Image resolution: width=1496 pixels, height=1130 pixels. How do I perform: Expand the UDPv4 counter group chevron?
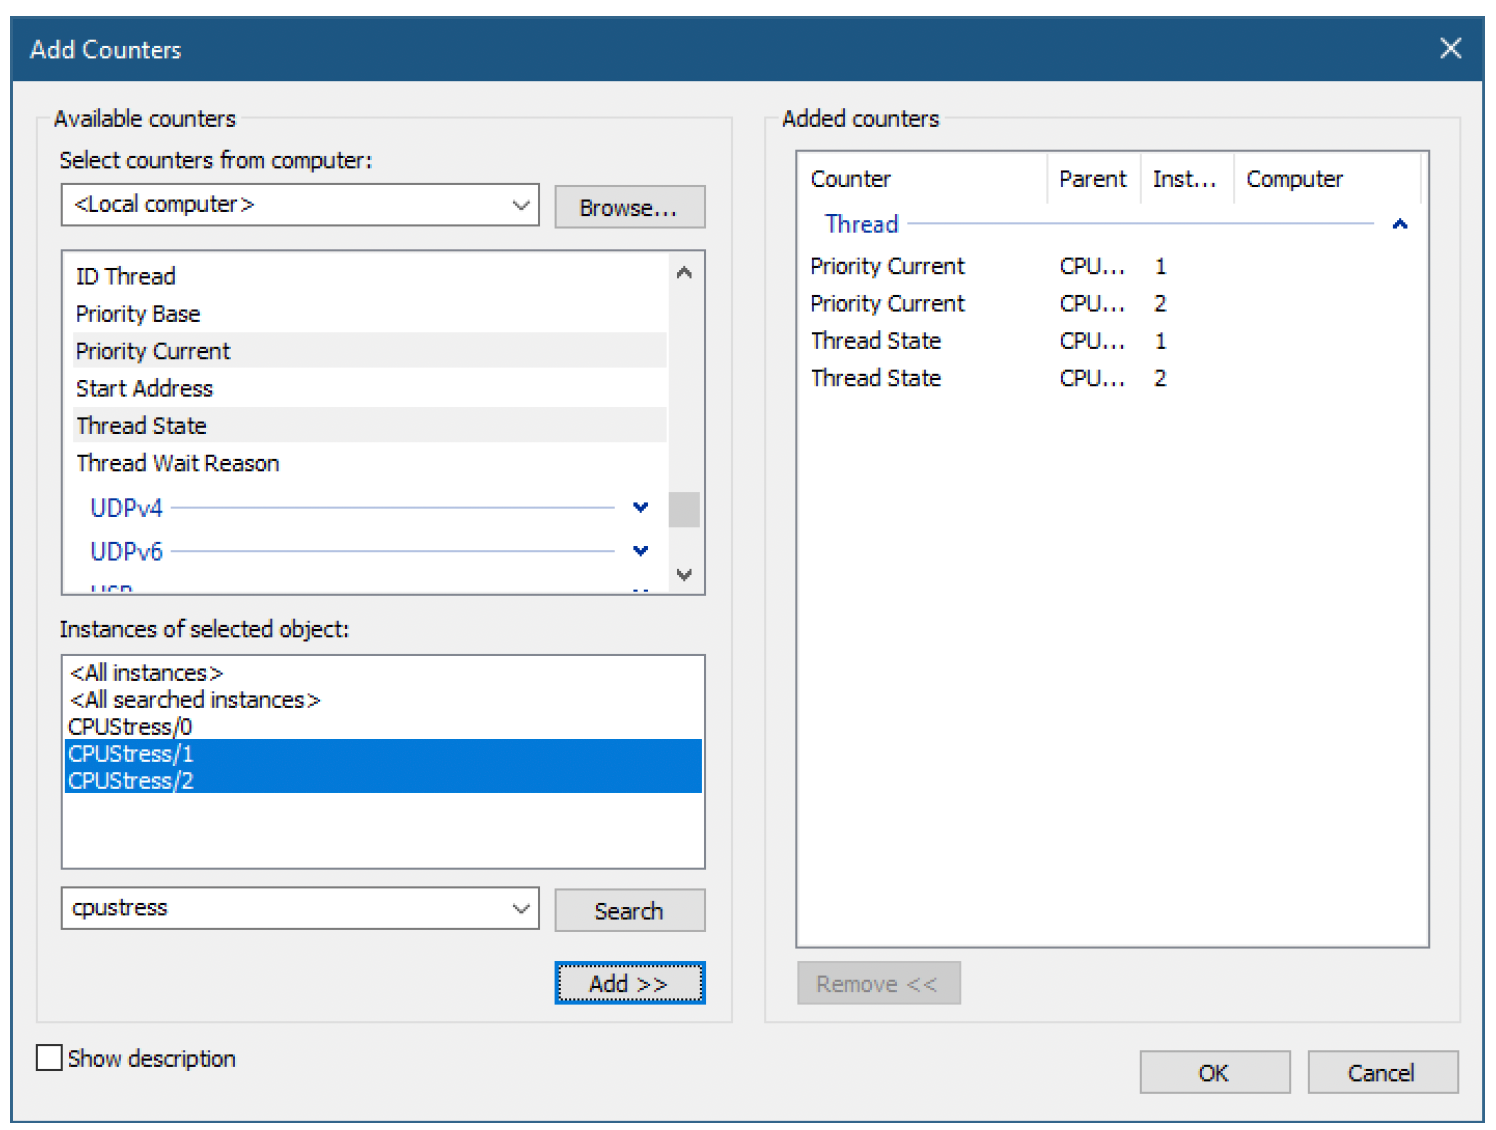(641, 508)
